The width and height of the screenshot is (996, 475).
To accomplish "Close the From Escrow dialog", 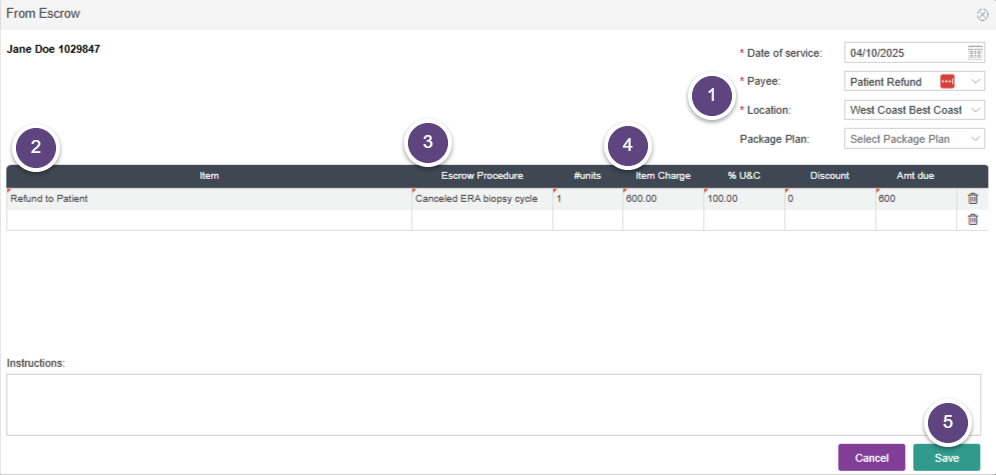I will click(982, 15).
